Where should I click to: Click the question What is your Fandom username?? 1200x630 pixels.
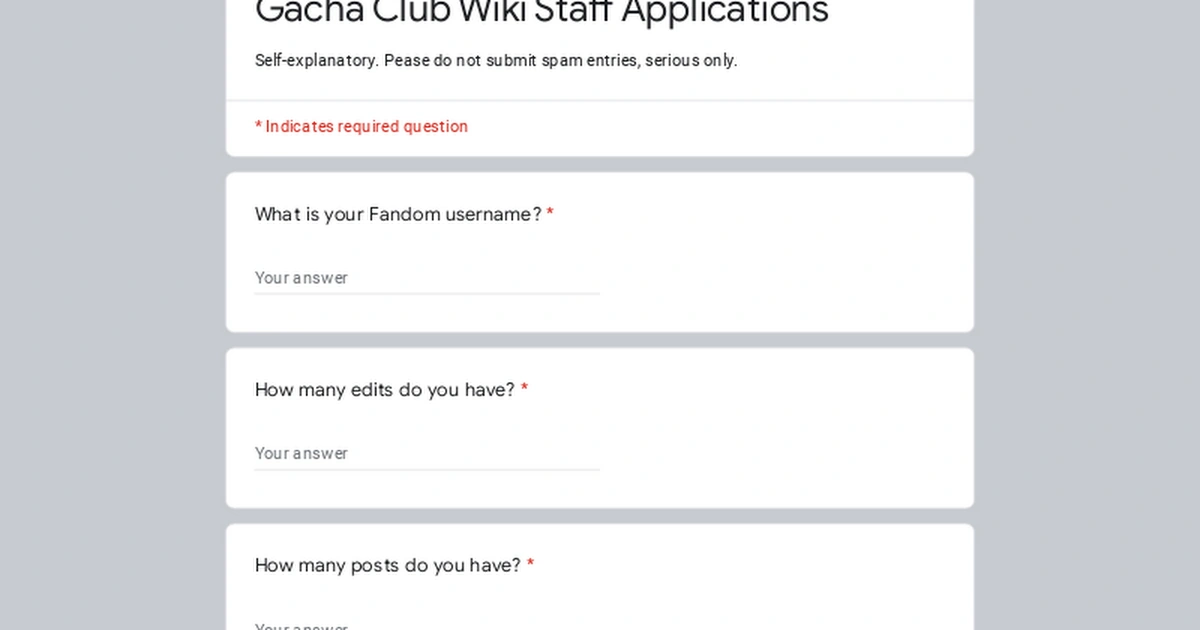point(398,214)
